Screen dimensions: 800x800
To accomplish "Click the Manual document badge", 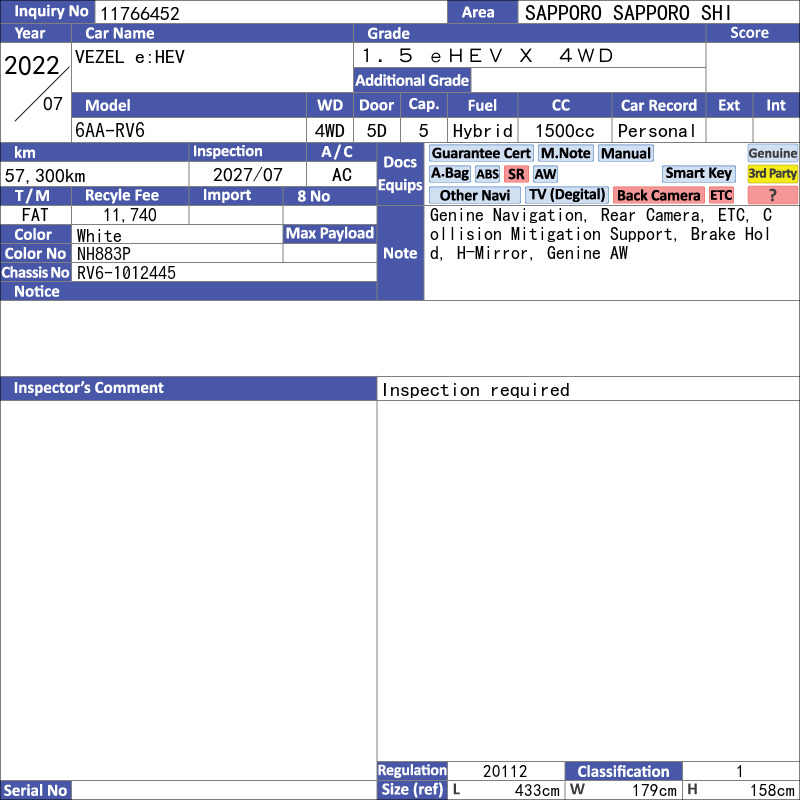I will click(x=626, y=153).
